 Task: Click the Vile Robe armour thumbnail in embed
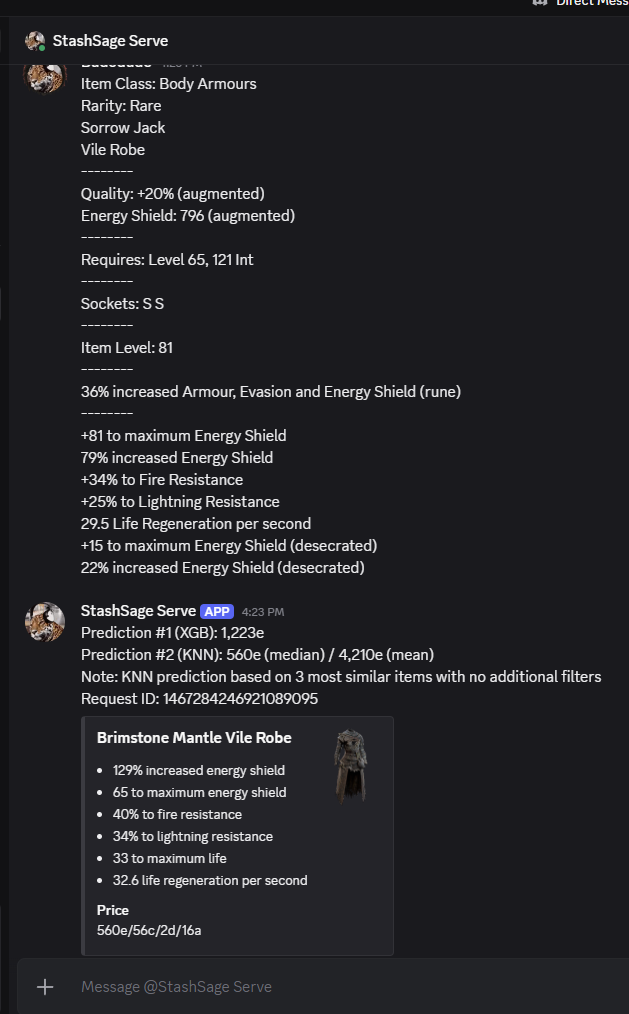point(350,765)
